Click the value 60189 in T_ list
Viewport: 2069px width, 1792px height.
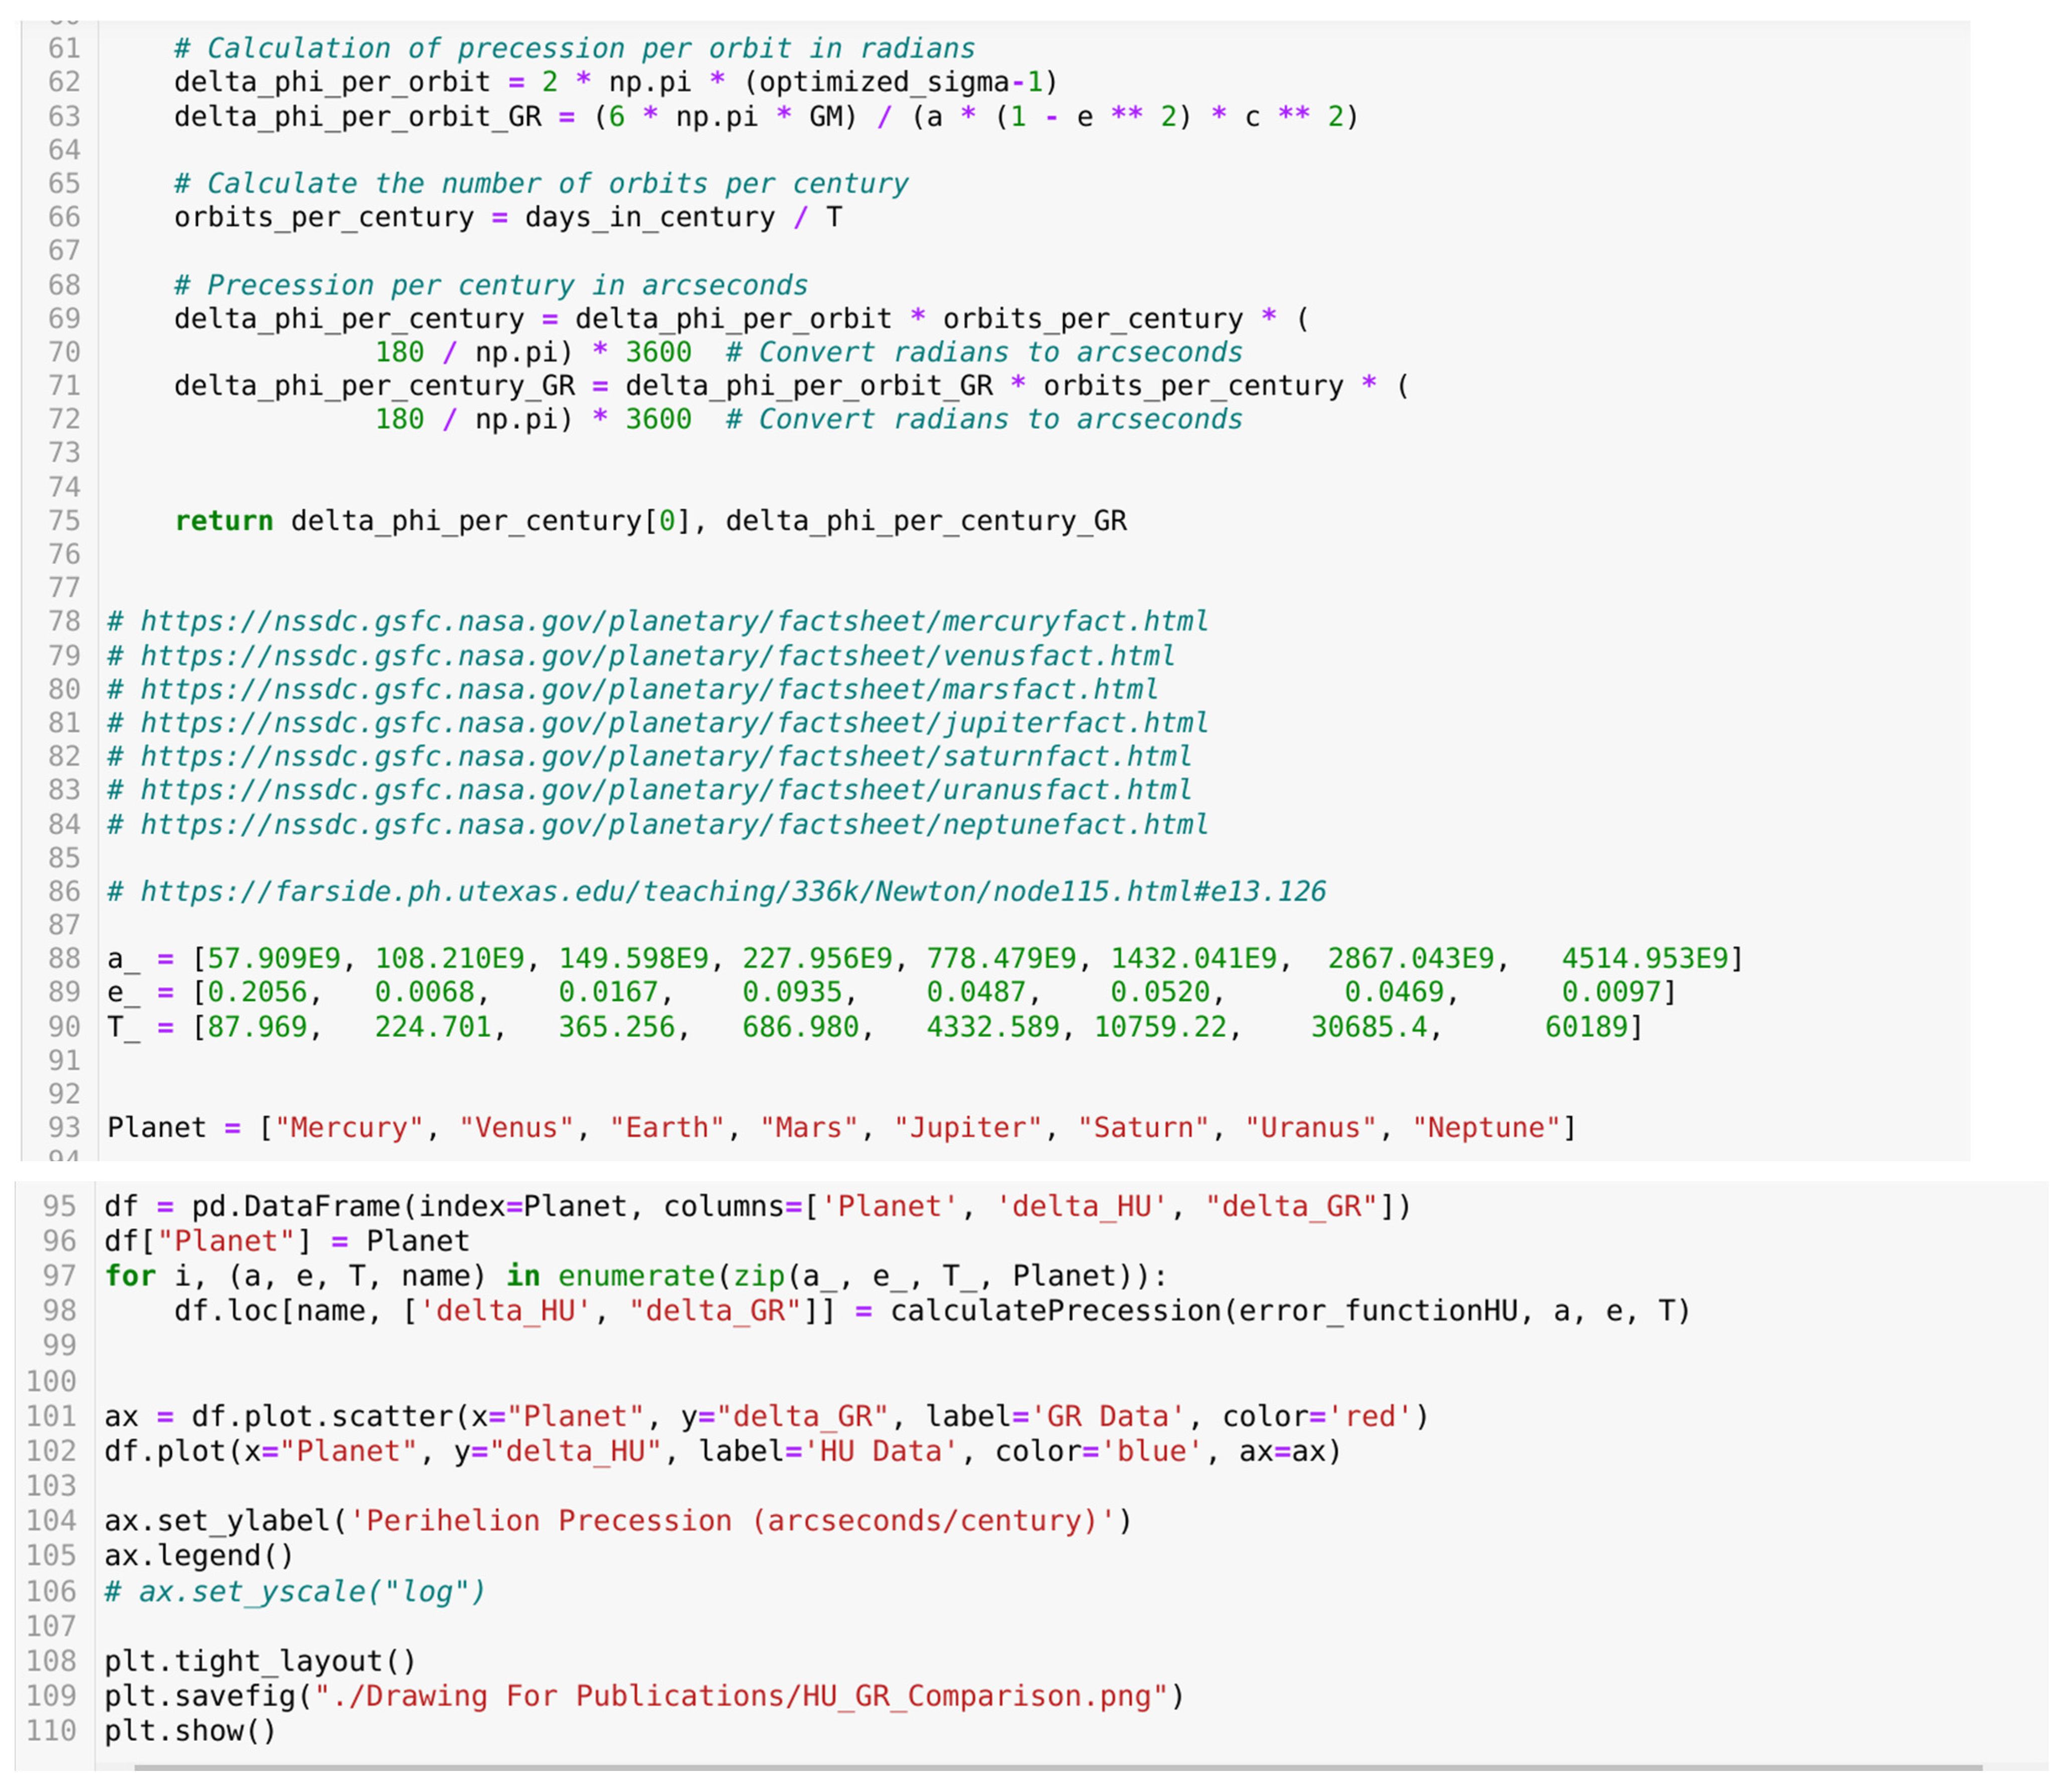tap(1586, 1027)
